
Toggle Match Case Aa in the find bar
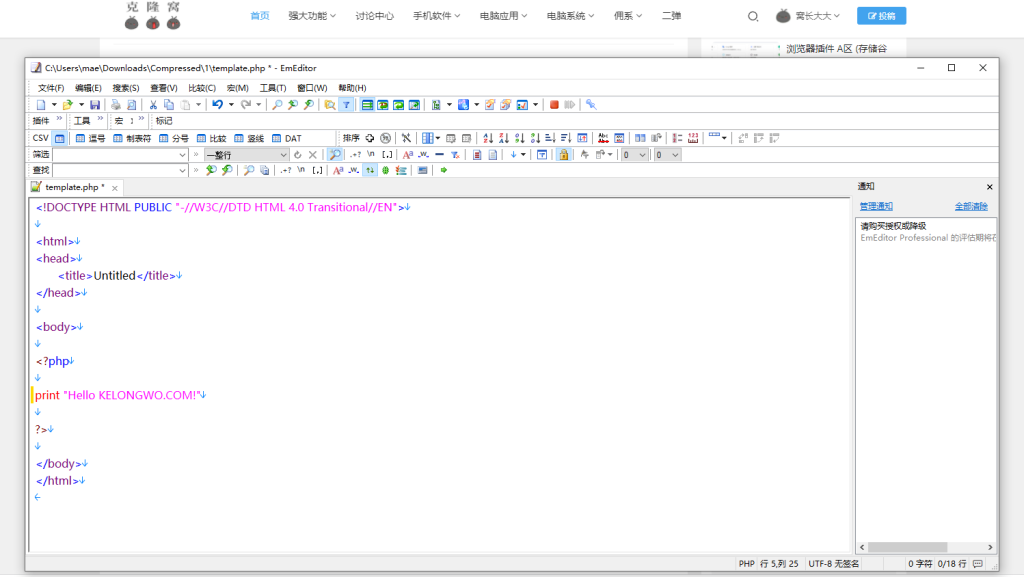coord(338,170)
